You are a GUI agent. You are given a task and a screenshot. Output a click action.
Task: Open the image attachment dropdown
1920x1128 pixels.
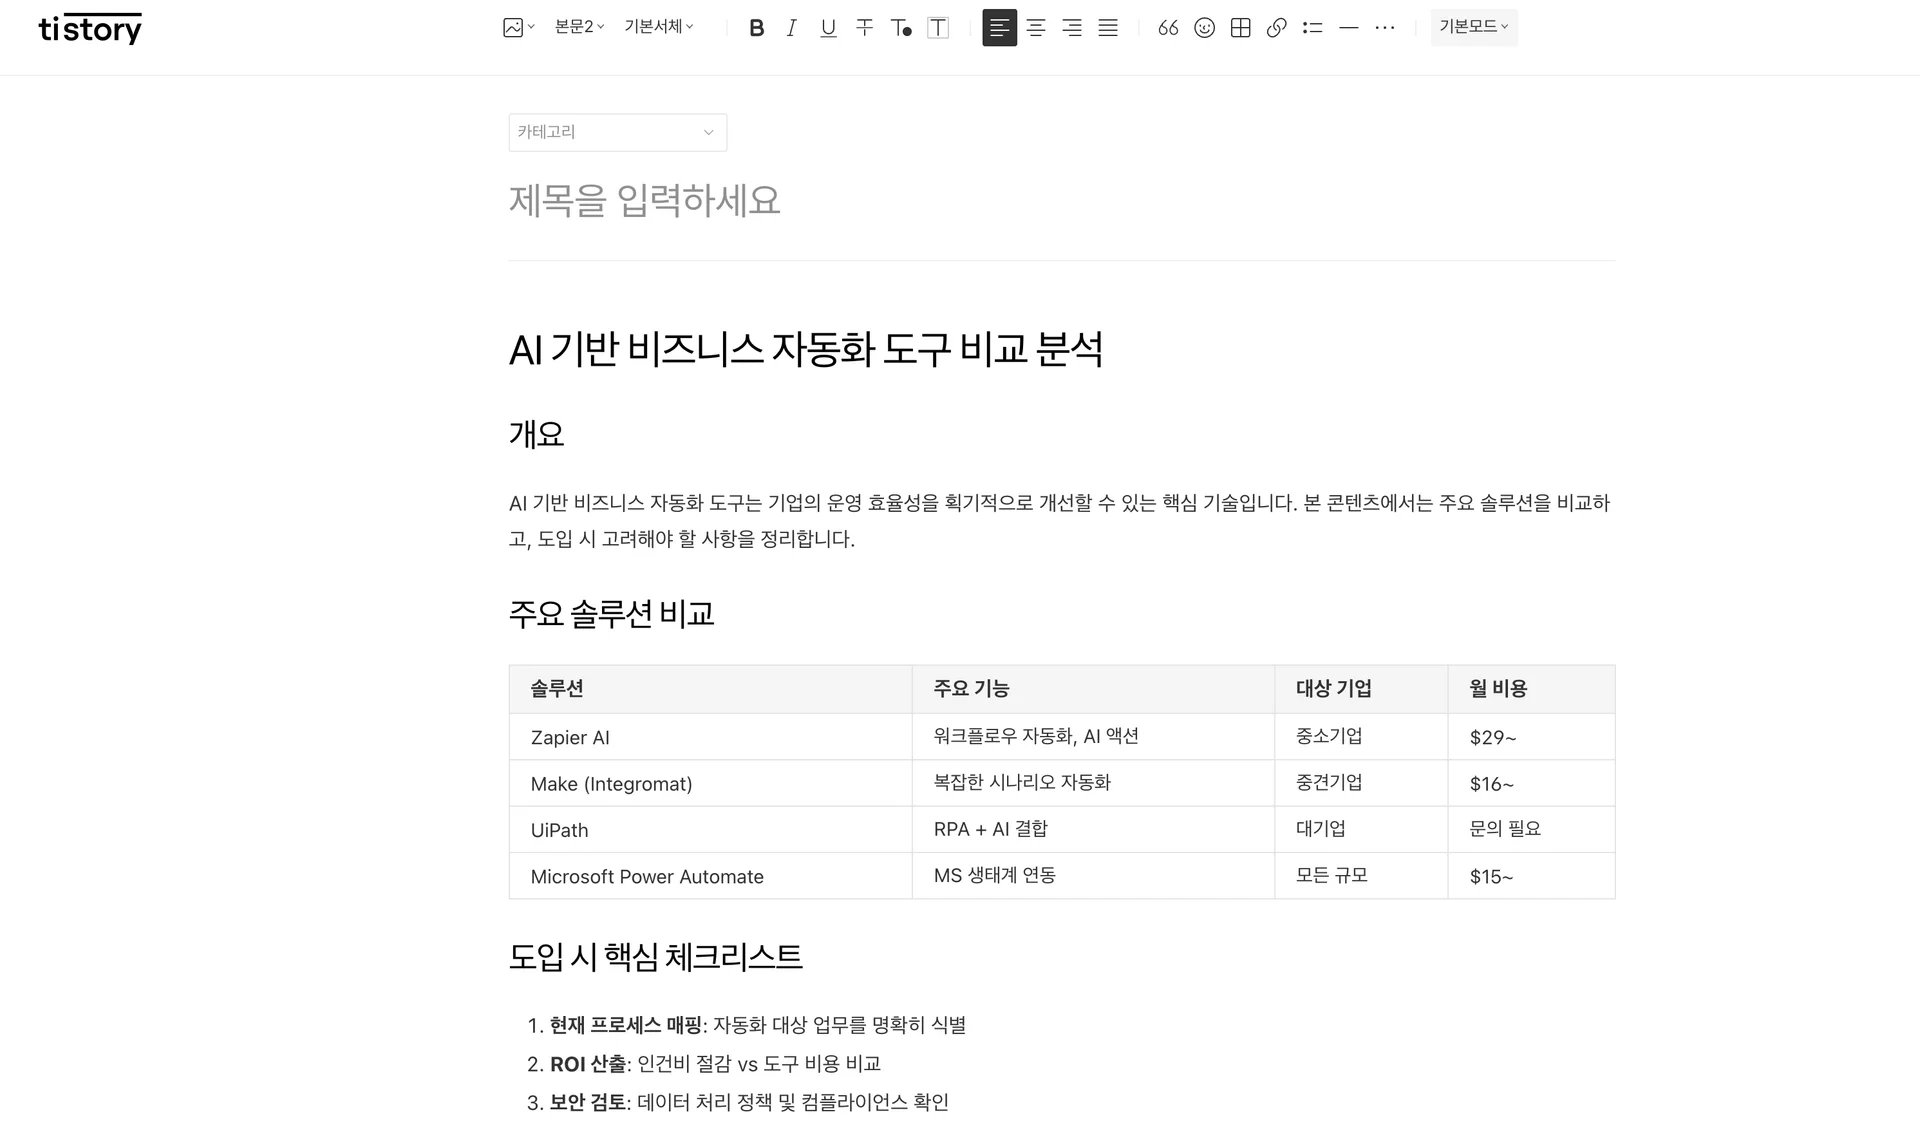(518, 28)
